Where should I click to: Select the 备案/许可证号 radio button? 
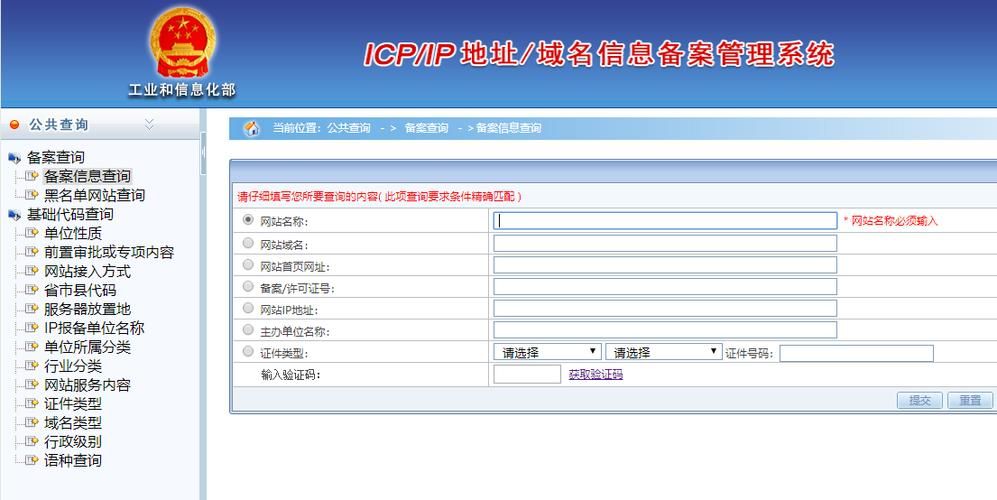point(248,286)
